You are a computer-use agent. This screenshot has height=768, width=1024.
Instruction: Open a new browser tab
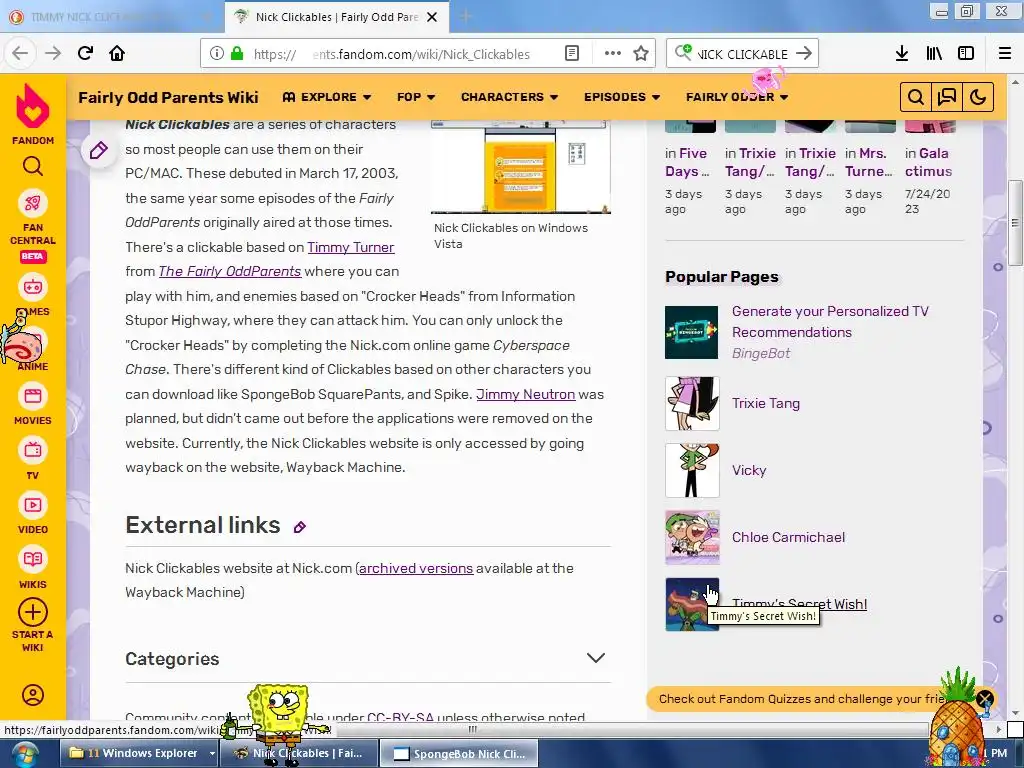(465, 17)
